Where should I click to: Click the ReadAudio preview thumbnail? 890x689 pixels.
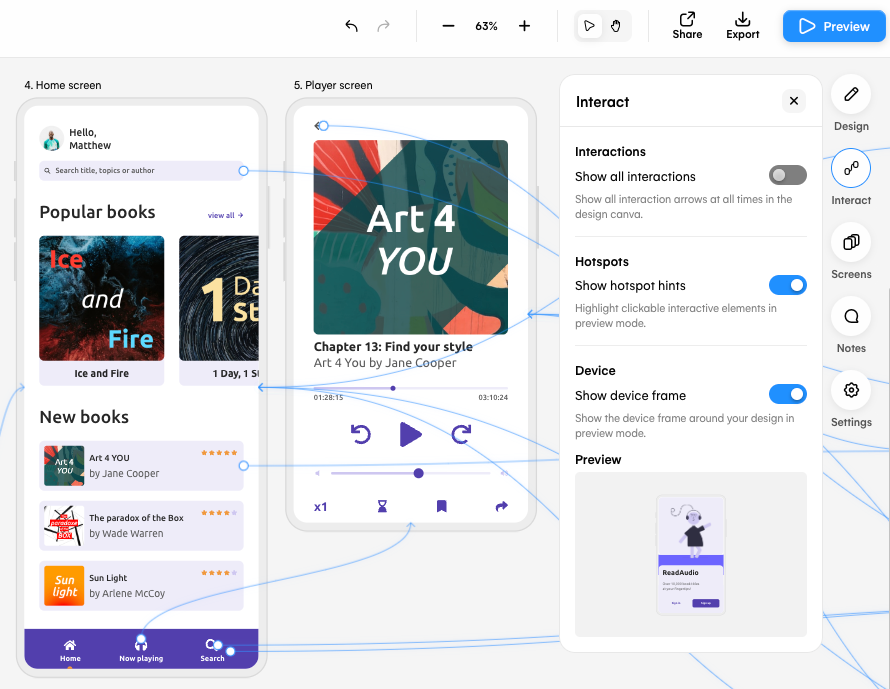(x=691, y=555)
